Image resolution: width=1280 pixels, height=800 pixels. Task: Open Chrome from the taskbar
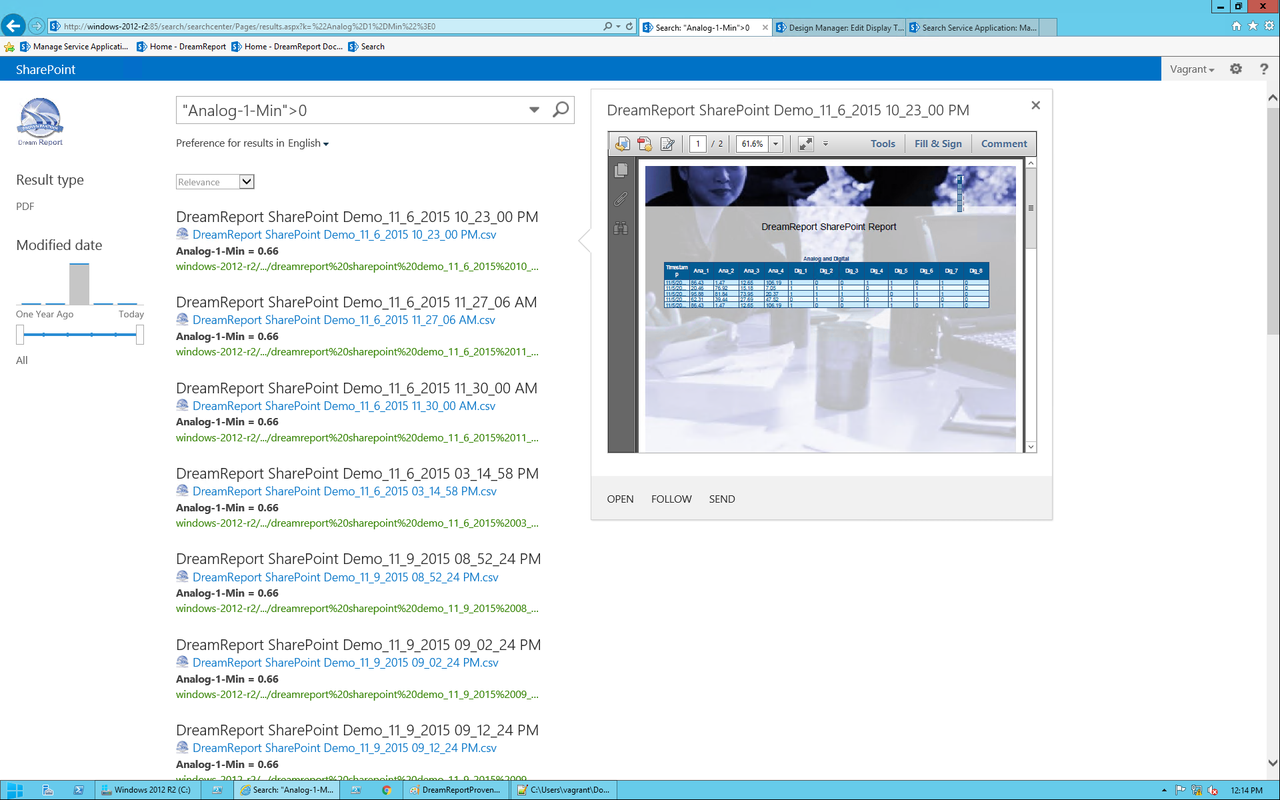(387, 790)
